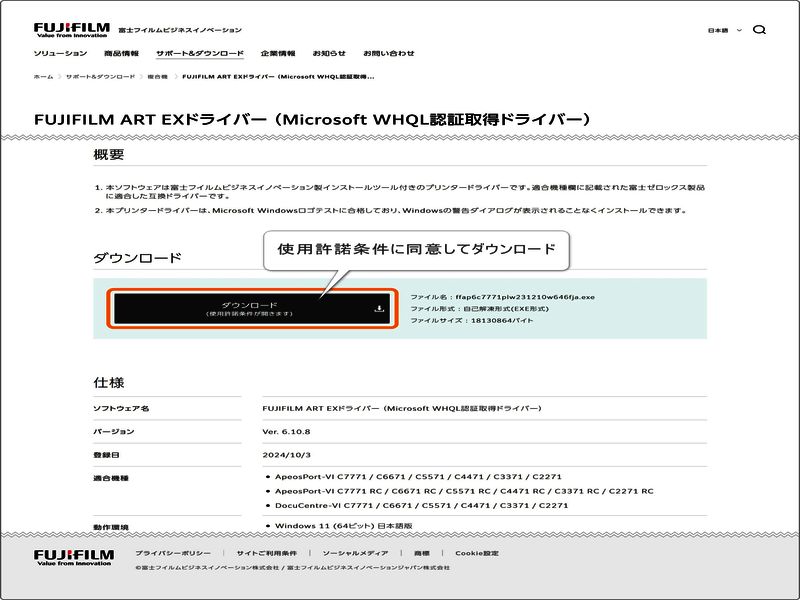Click the search magnifier icon
Screen dimensions: 800x600
pyautogui.click(x=759, y=30)
